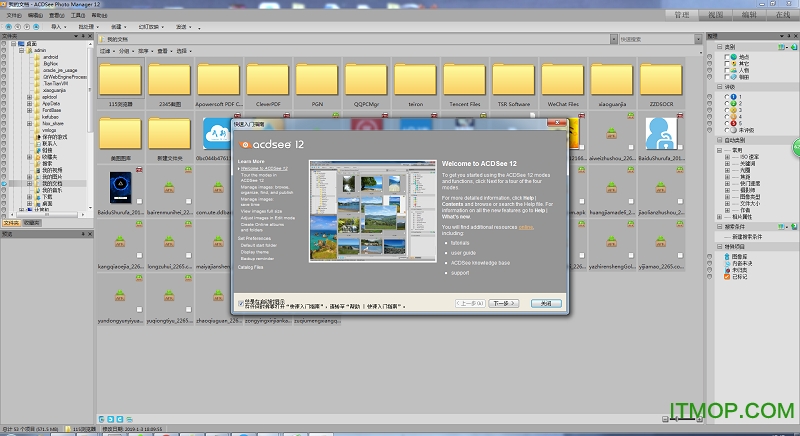Expand the ISO 速率 auto category
The image size is (800, 436).
[x=727, y=157]
